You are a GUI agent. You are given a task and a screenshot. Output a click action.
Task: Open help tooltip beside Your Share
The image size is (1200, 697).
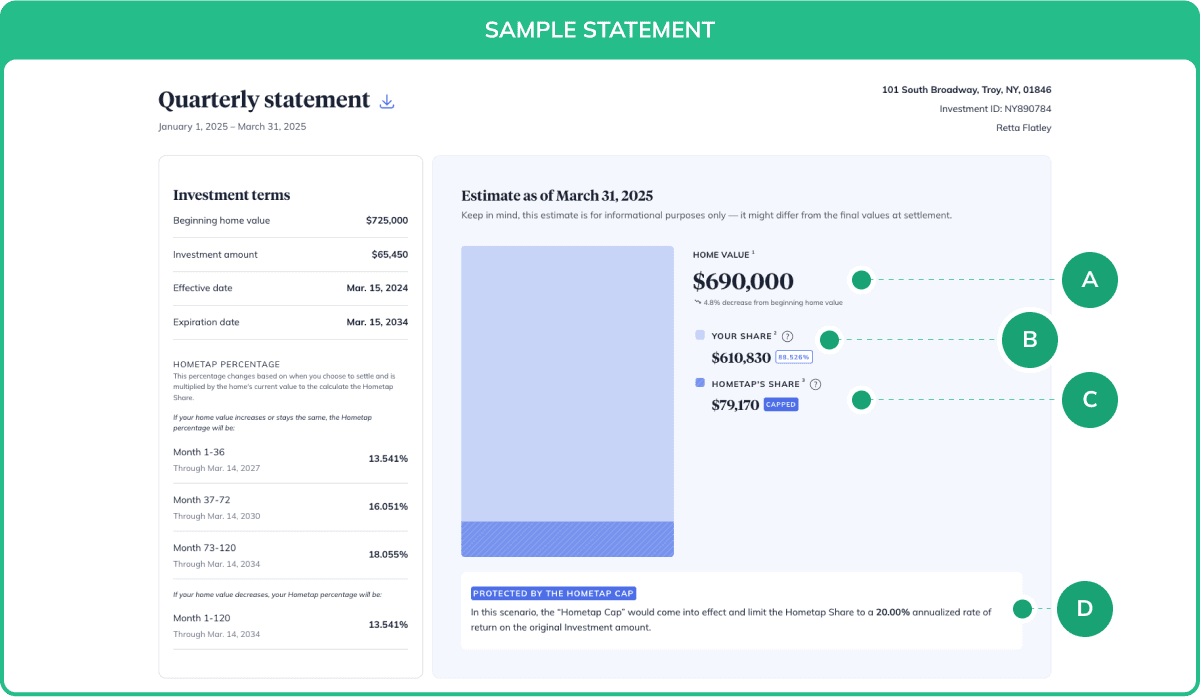[x=787, y=337]
